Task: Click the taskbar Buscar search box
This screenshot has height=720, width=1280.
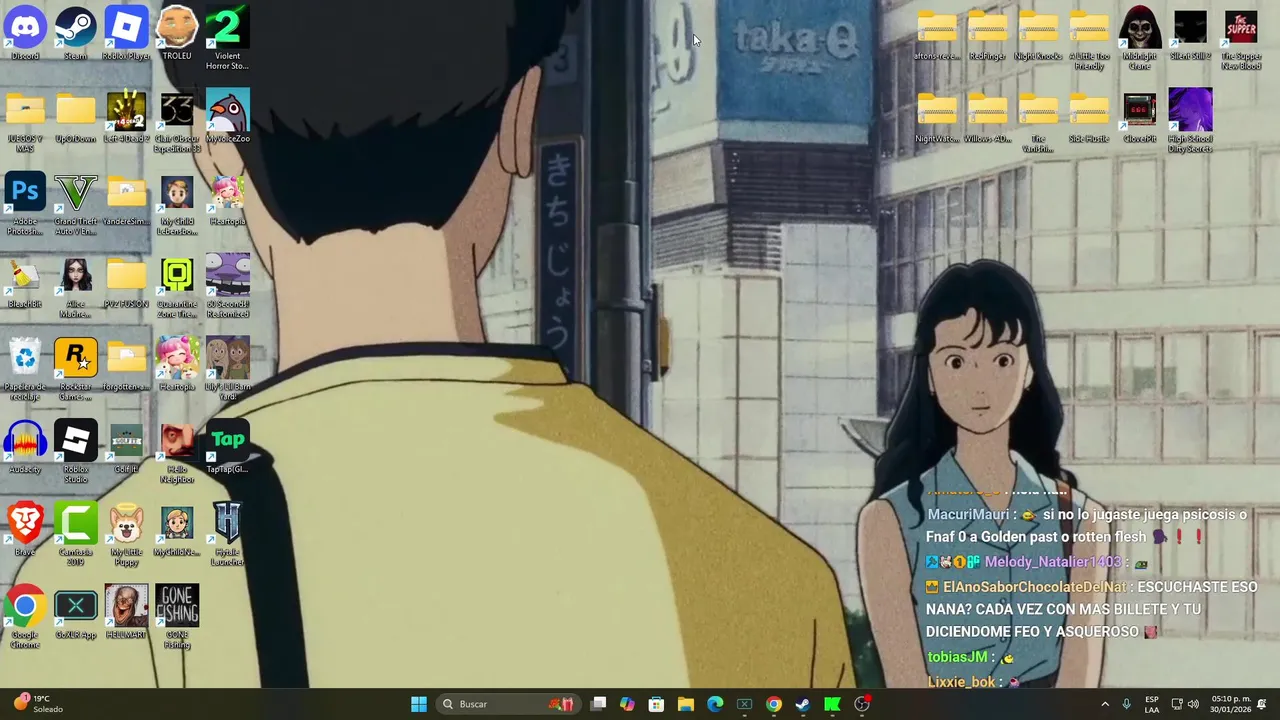Action: (x=507, y=704)
